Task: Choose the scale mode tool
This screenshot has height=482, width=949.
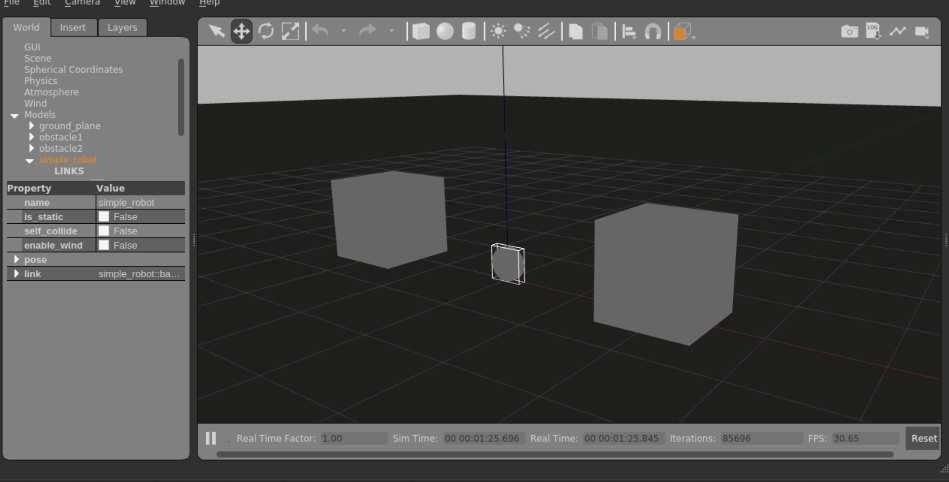Action: (291, 31)
